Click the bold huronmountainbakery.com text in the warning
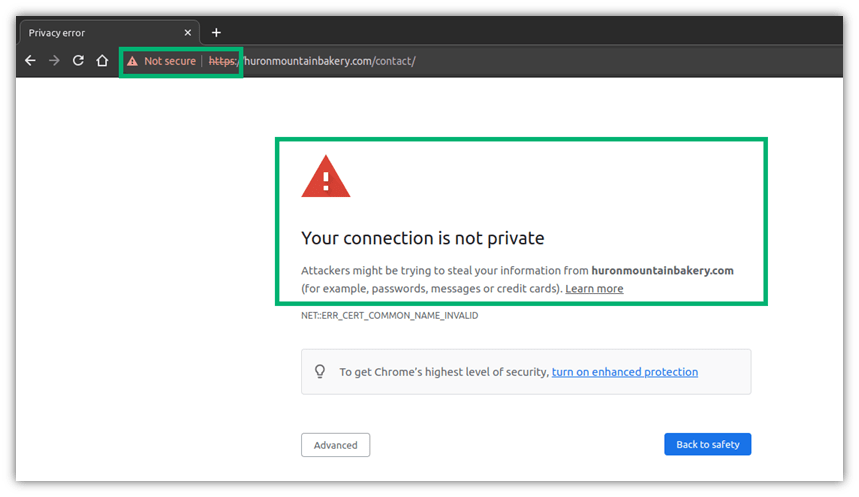The width and height of the screenshot is (859, 497). [662, 271]
